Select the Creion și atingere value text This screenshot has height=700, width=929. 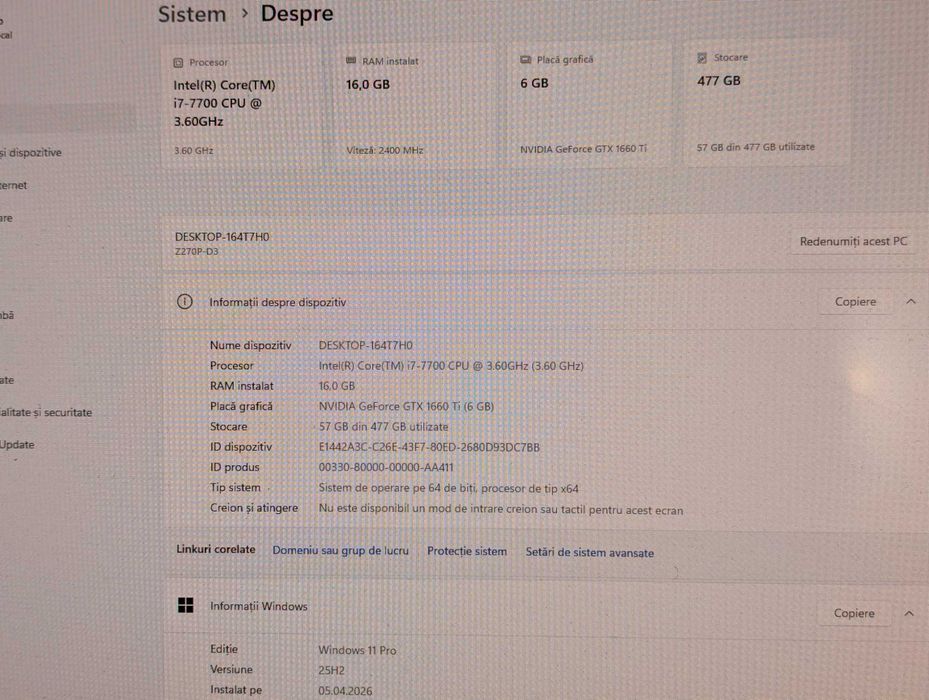click(501, 509)
